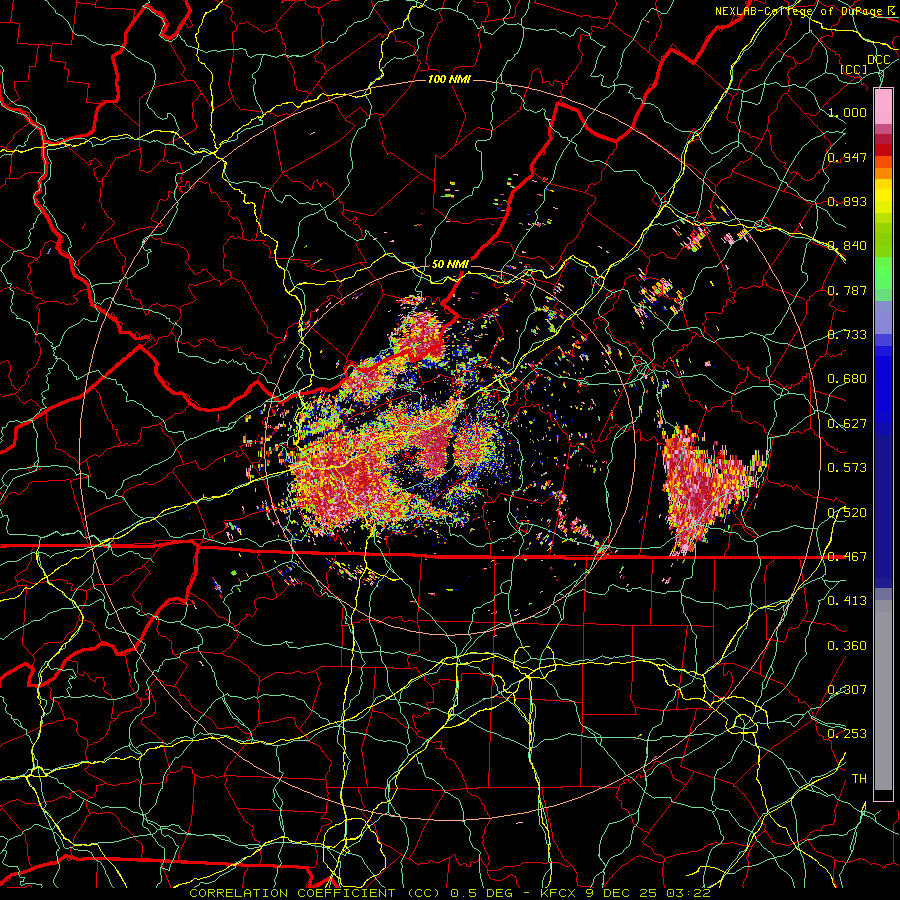900x900 pixels.
Task: Click the 9 DEC 25 date in the caption
Action: click(x=623, y=893)
